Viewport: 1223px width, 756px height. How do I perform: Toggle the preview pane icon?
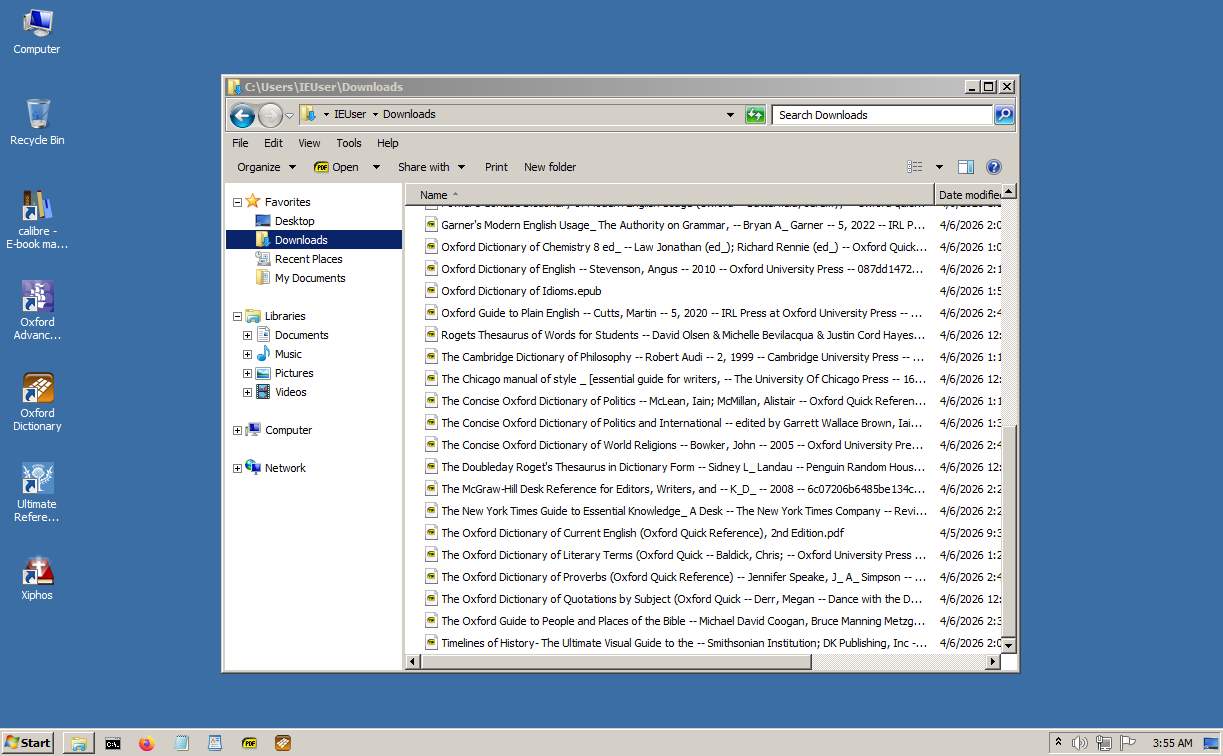coord(966,167)
